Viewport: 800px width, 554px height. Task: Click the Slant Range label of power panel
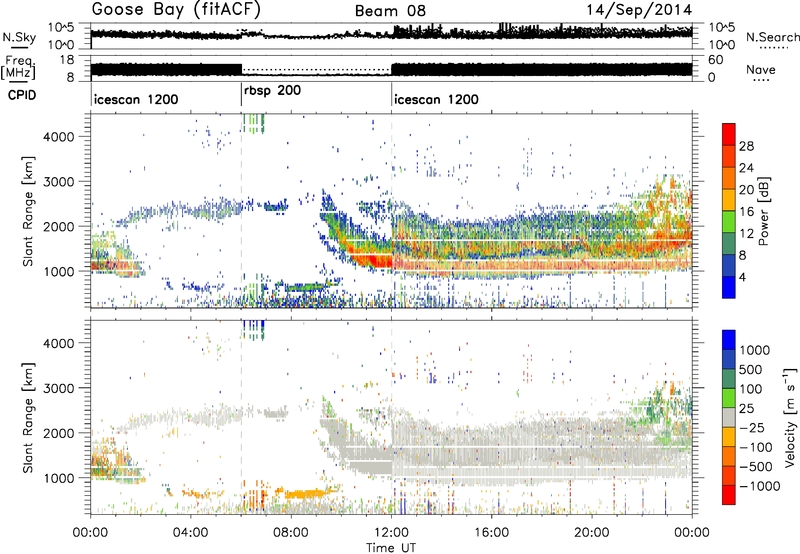(x=28, y=211)
